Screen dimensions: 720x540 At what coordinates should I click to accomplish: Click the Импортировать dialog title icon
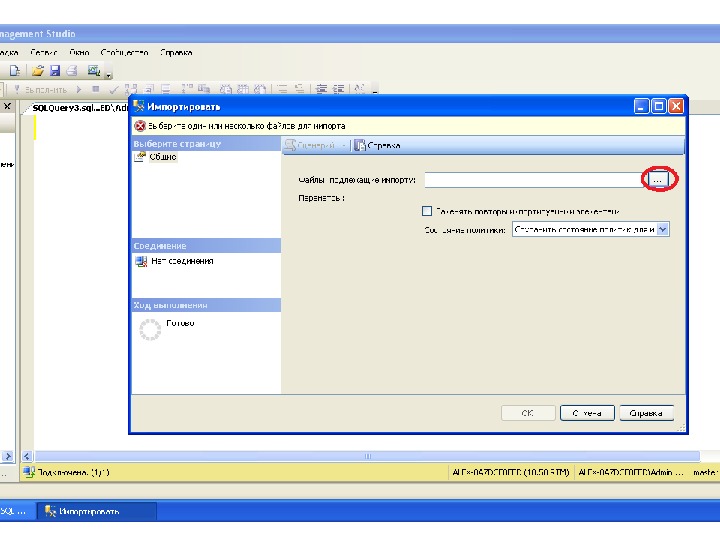[138, 107]
